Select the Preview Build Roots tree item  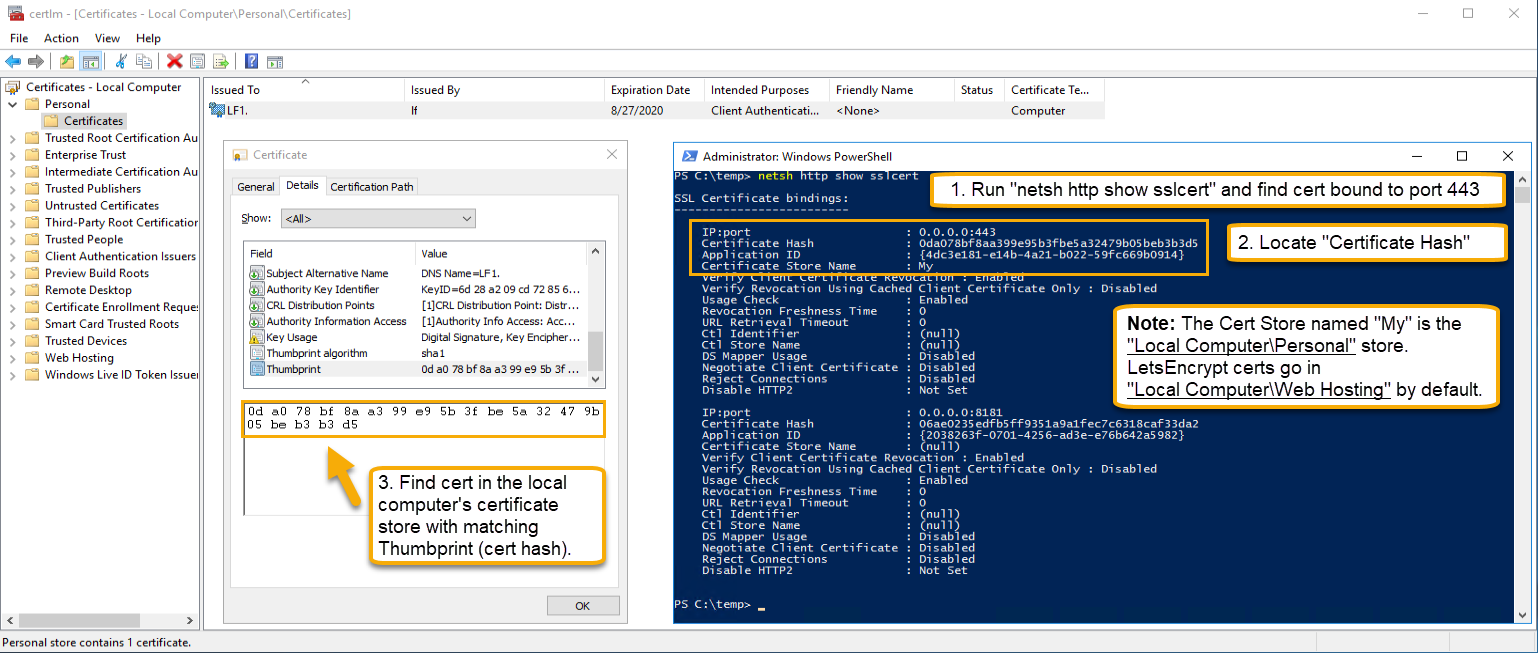[97, 273]
